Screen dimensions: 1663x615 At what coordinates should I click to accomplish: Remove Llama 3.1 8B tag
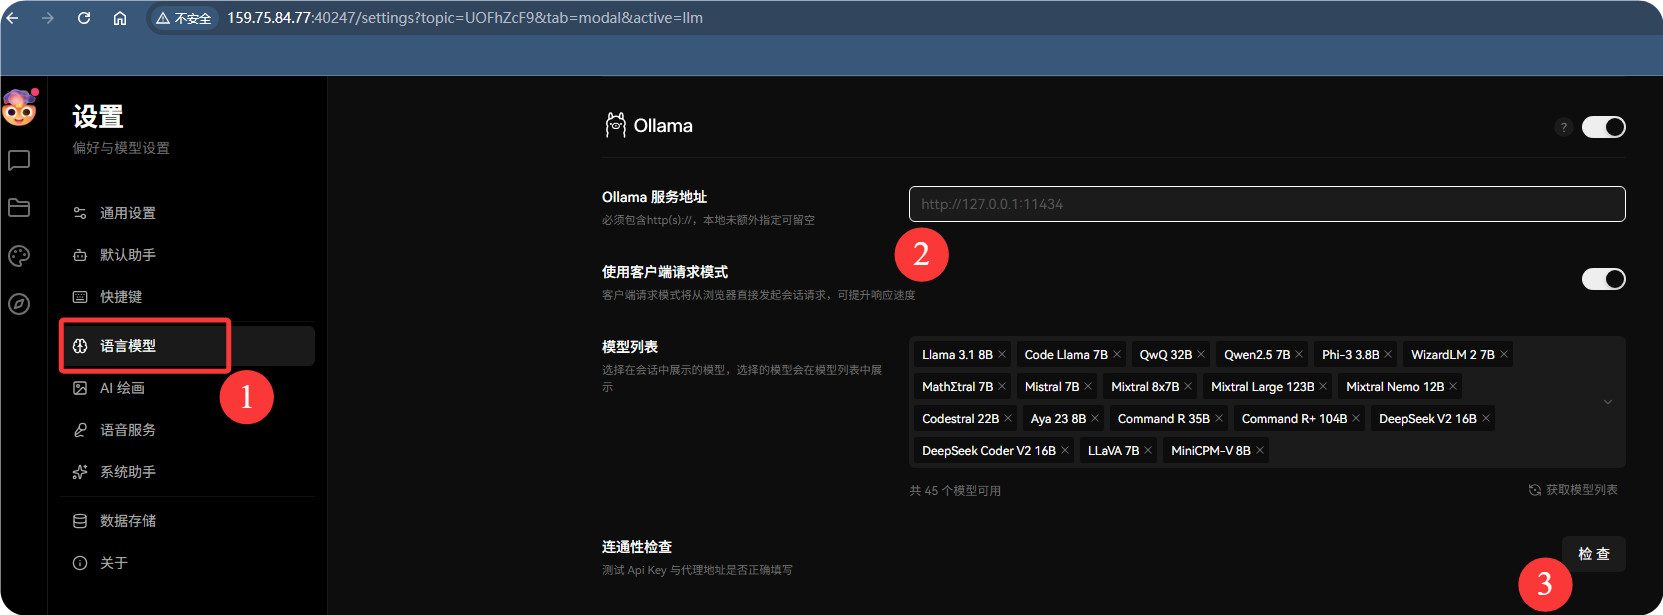pos(1002,355)
